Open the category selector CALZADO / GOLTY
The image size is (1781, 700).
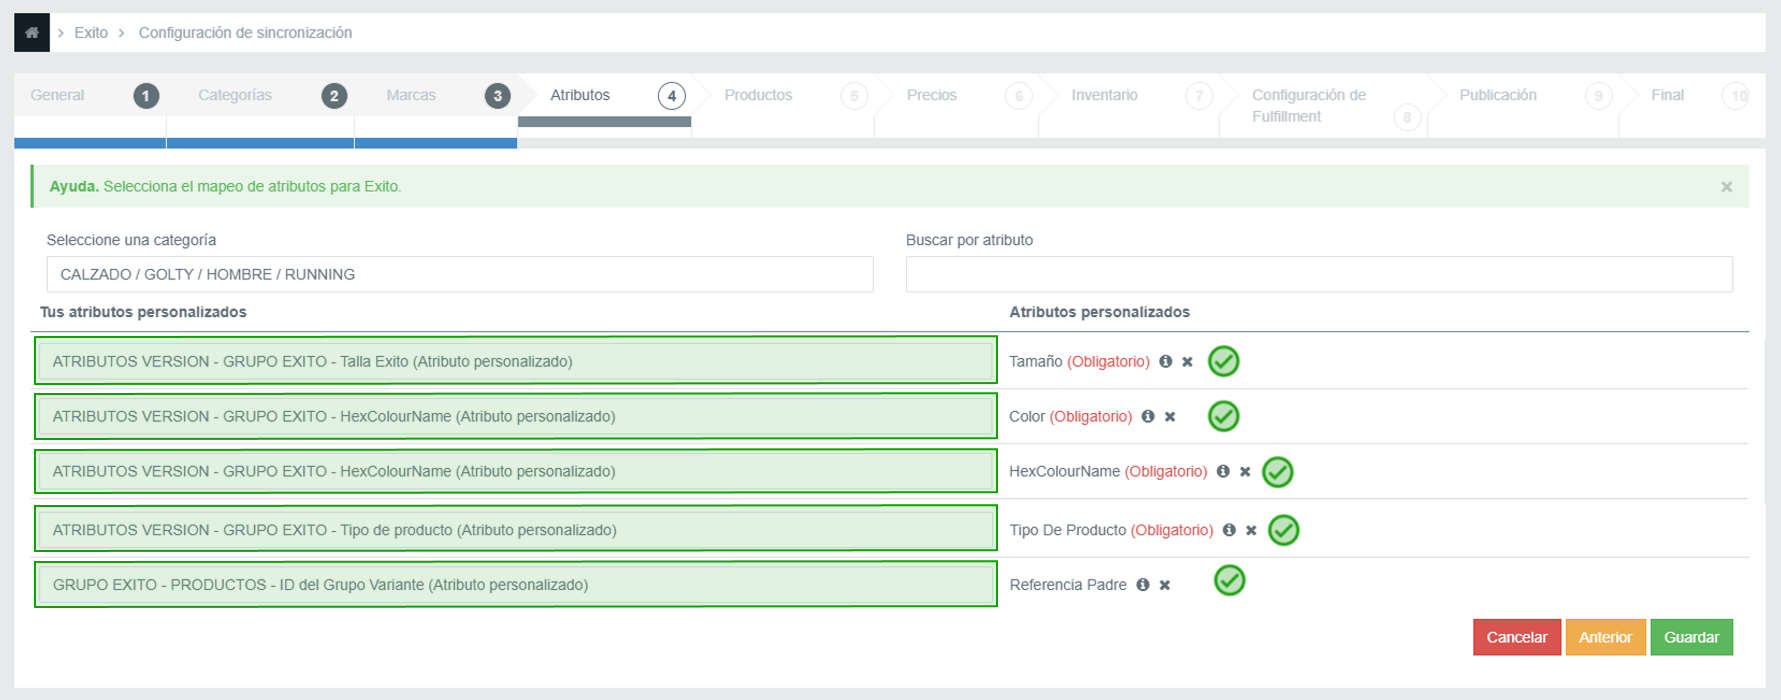tap(460, 274)
